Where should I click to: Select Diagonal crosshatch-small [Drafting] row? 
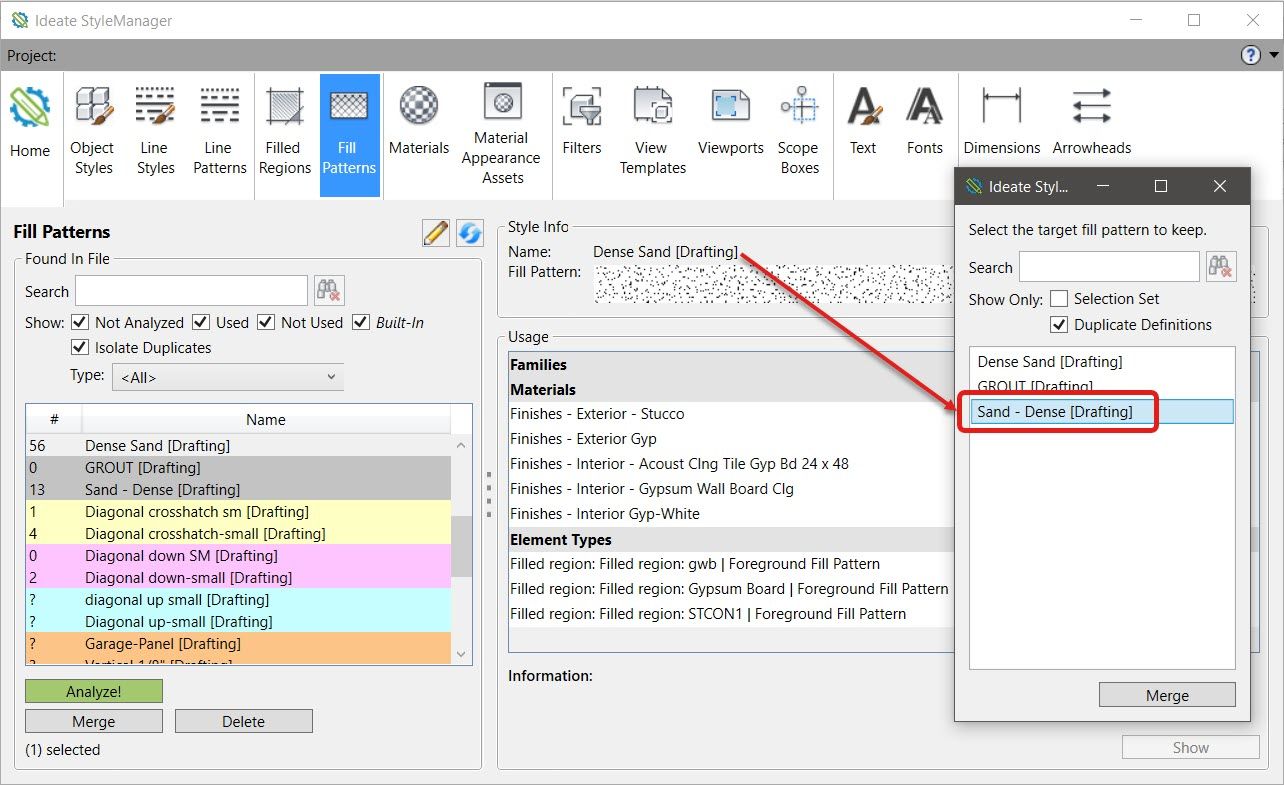[x=239, y=533]
